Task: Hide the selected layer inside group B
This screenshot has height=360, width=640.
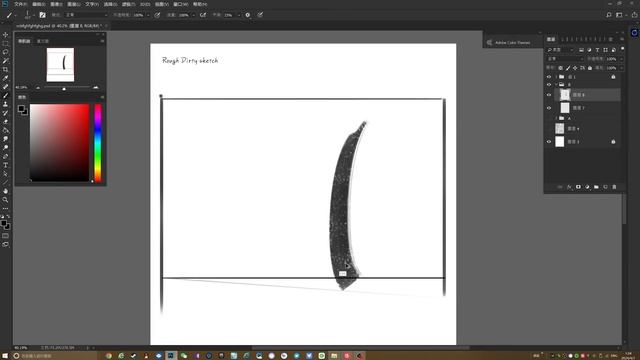Action: [x=549, y=95]
